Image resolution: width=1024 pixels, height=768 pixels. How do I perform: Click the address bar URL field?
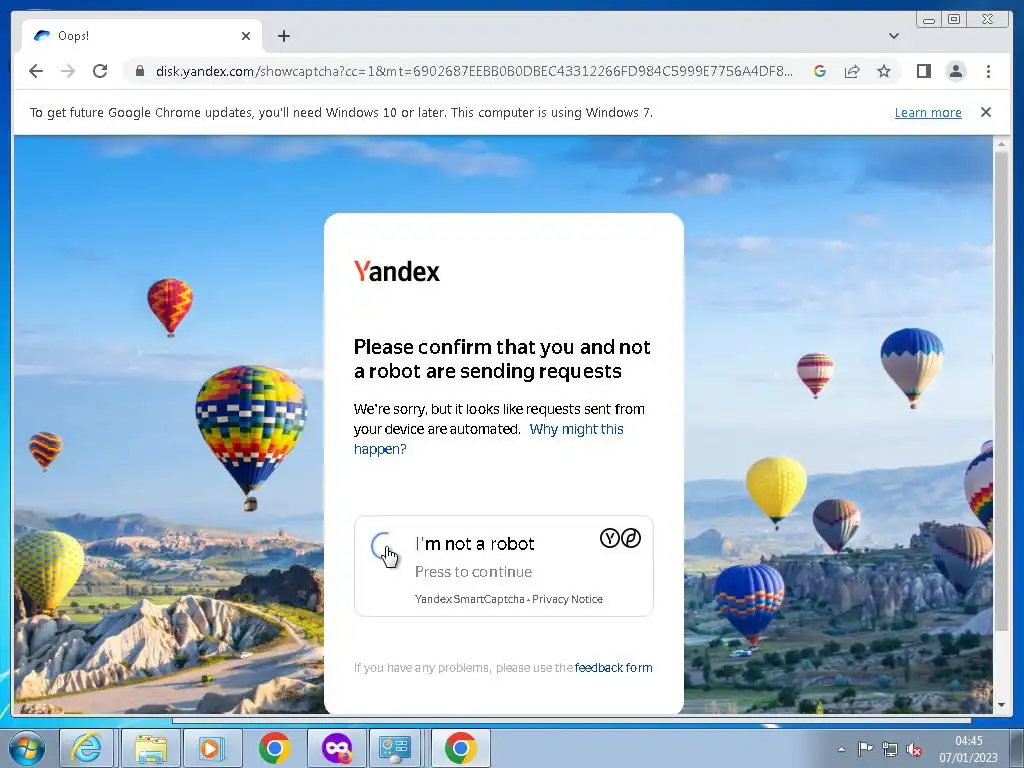click(474, 71)
